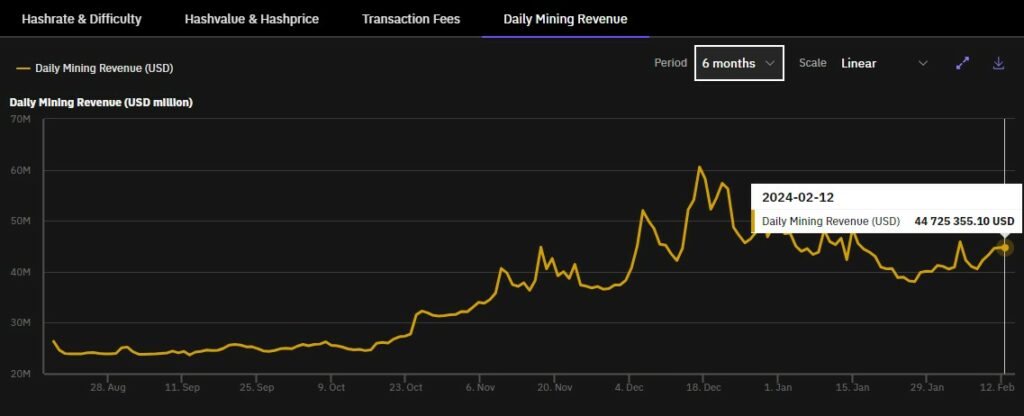The width and height of the screenshot is (1024, 416).
Task: Open the Period dropdown showing 6 months
Action: (739, 63)
